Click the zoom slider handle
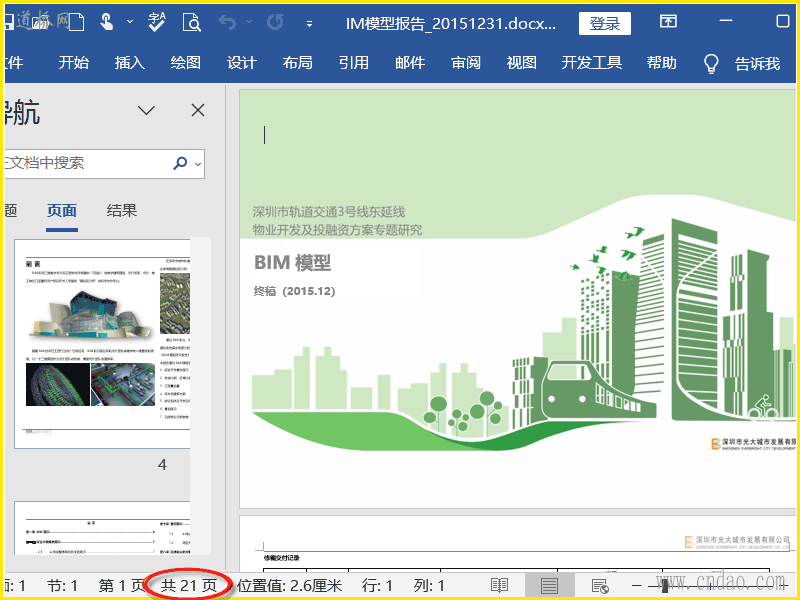Viewport: 800px width, 600px height. click(x=664, y=585)
